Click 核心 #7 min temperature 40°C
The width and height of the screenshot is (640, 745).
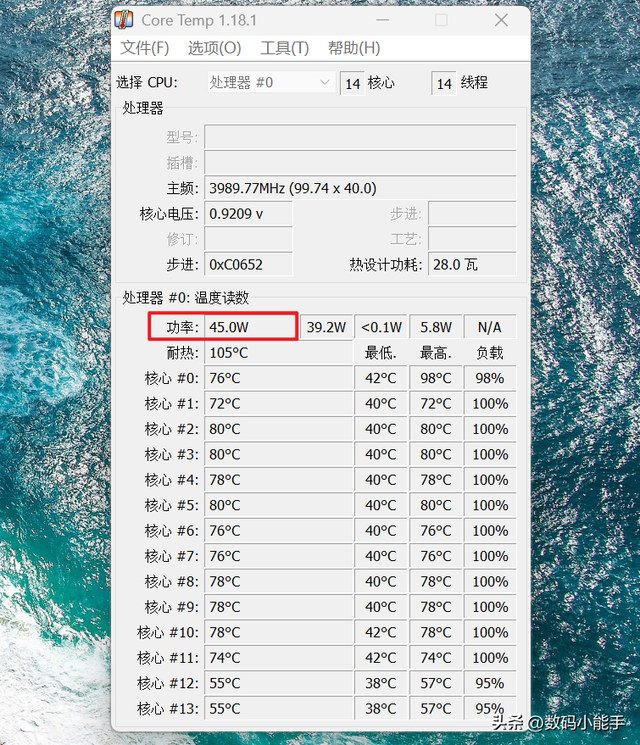[381, 556]
